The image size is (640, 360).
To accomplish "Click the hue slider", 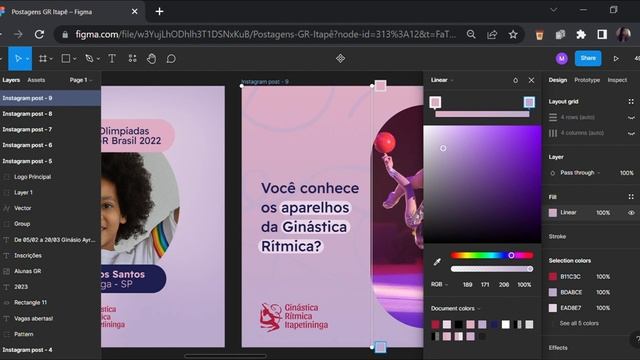I will click(x=492, y=256).
